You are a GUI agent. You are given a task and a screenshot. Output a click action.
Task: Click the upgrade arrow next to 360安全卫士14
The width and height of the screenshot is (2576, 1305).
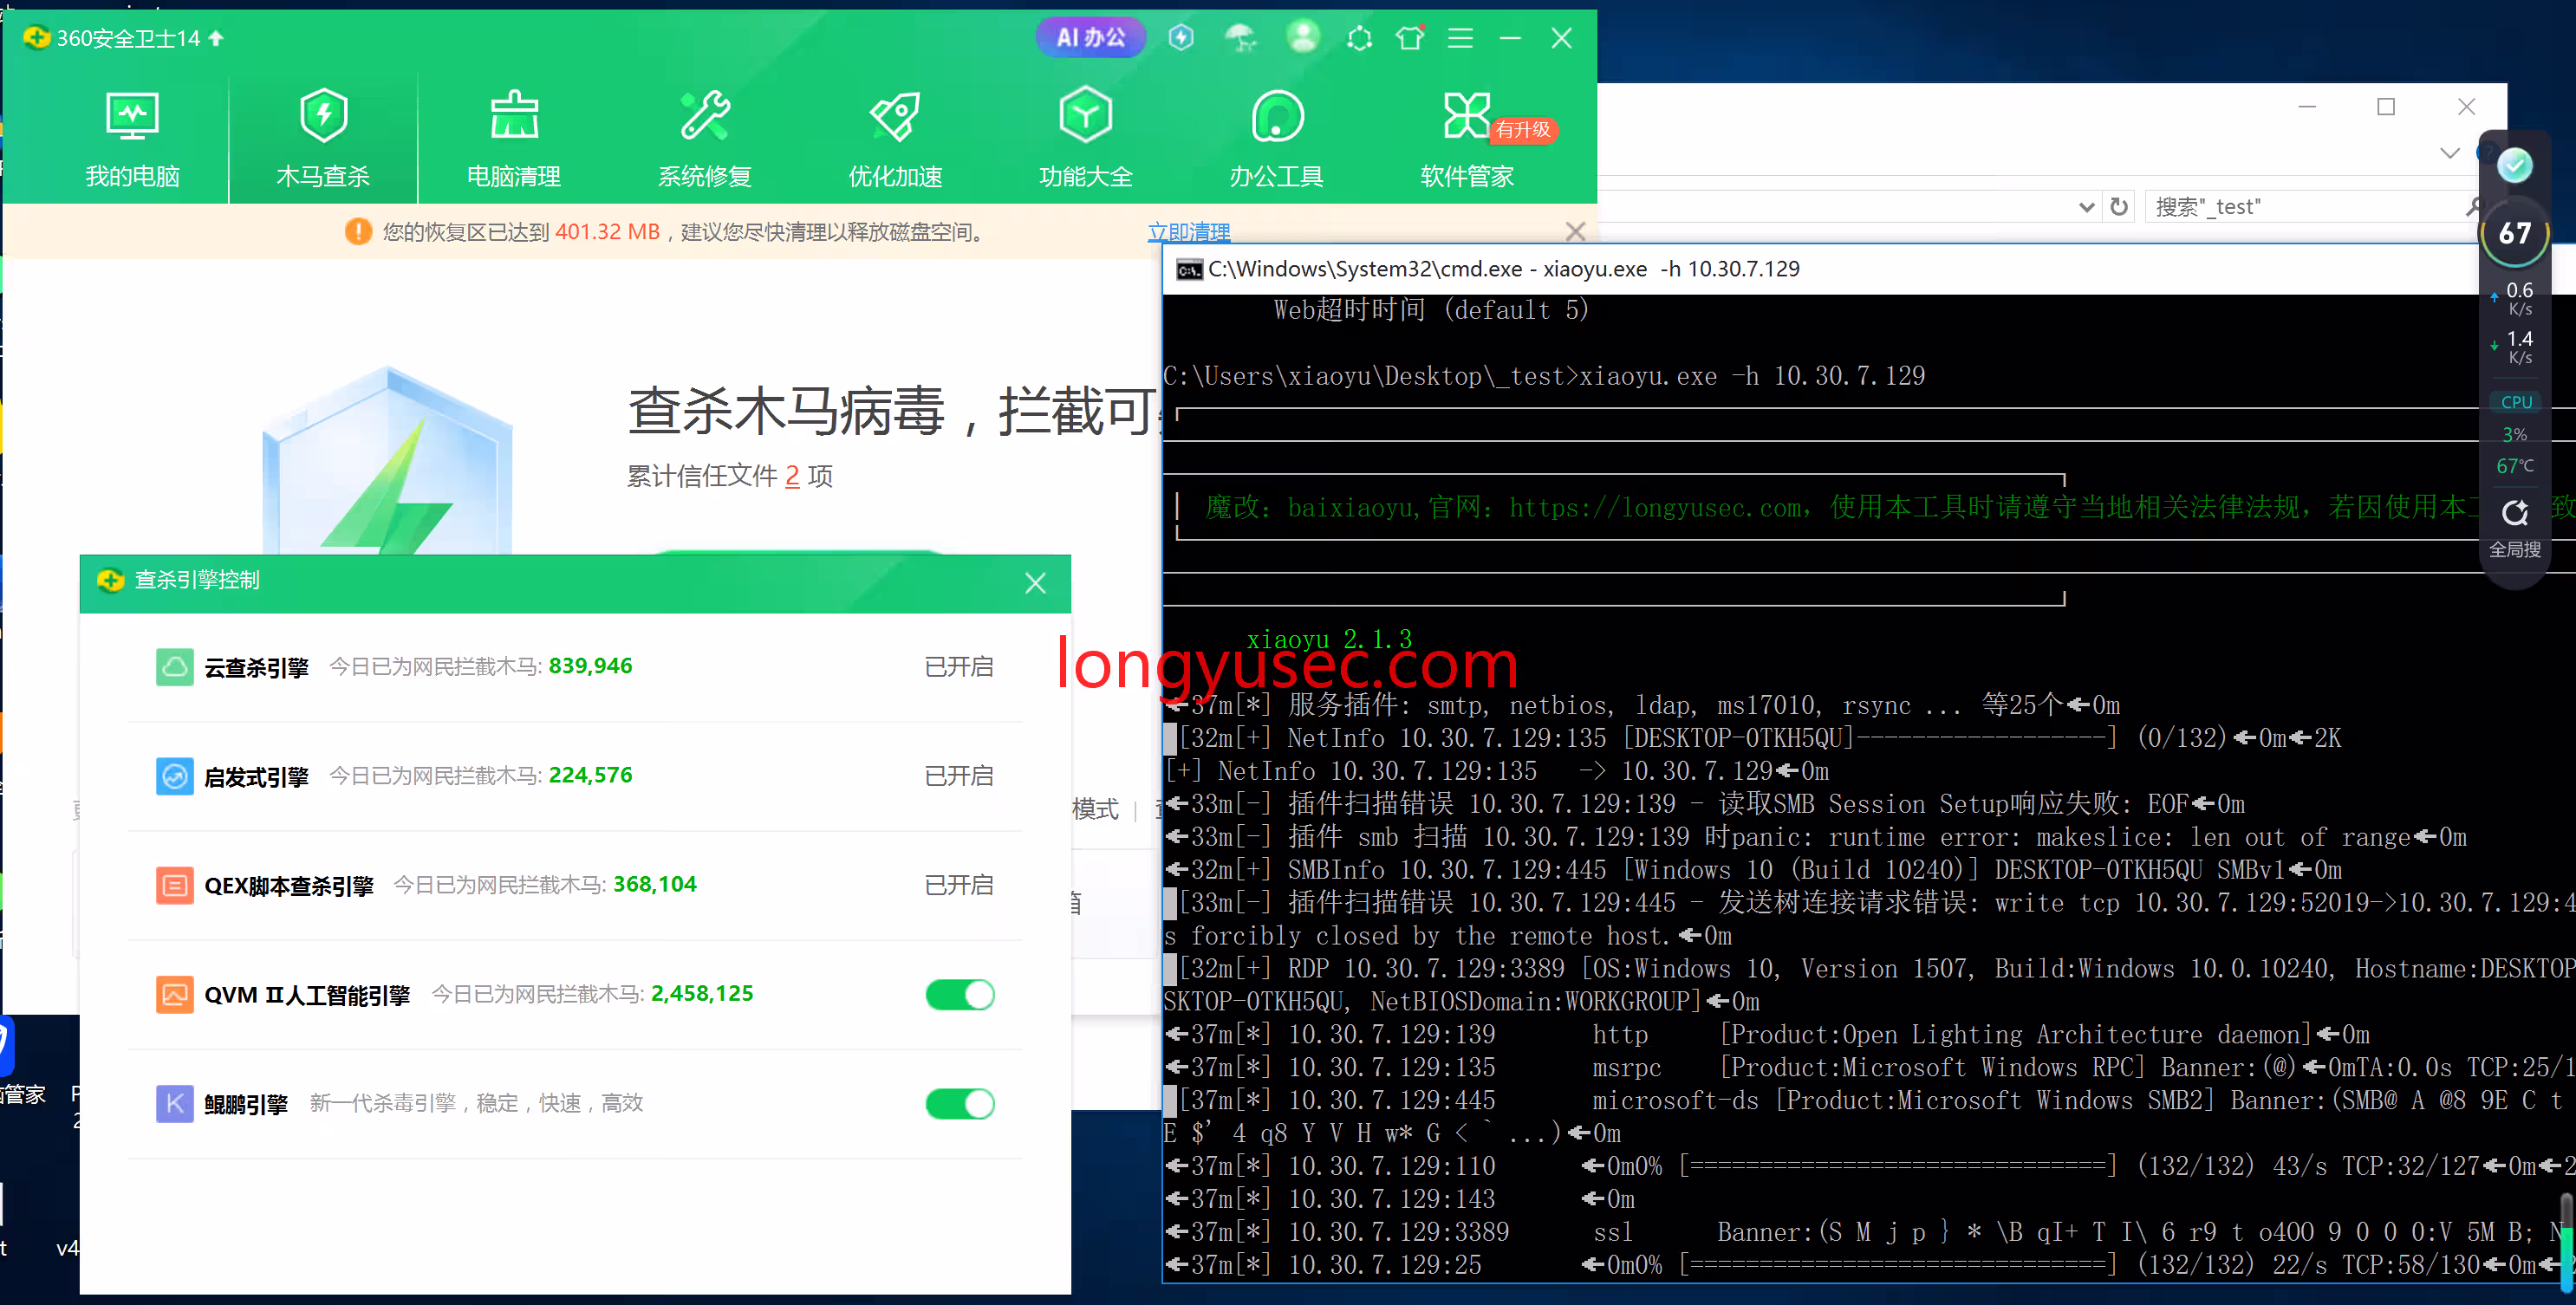(216, 38)
